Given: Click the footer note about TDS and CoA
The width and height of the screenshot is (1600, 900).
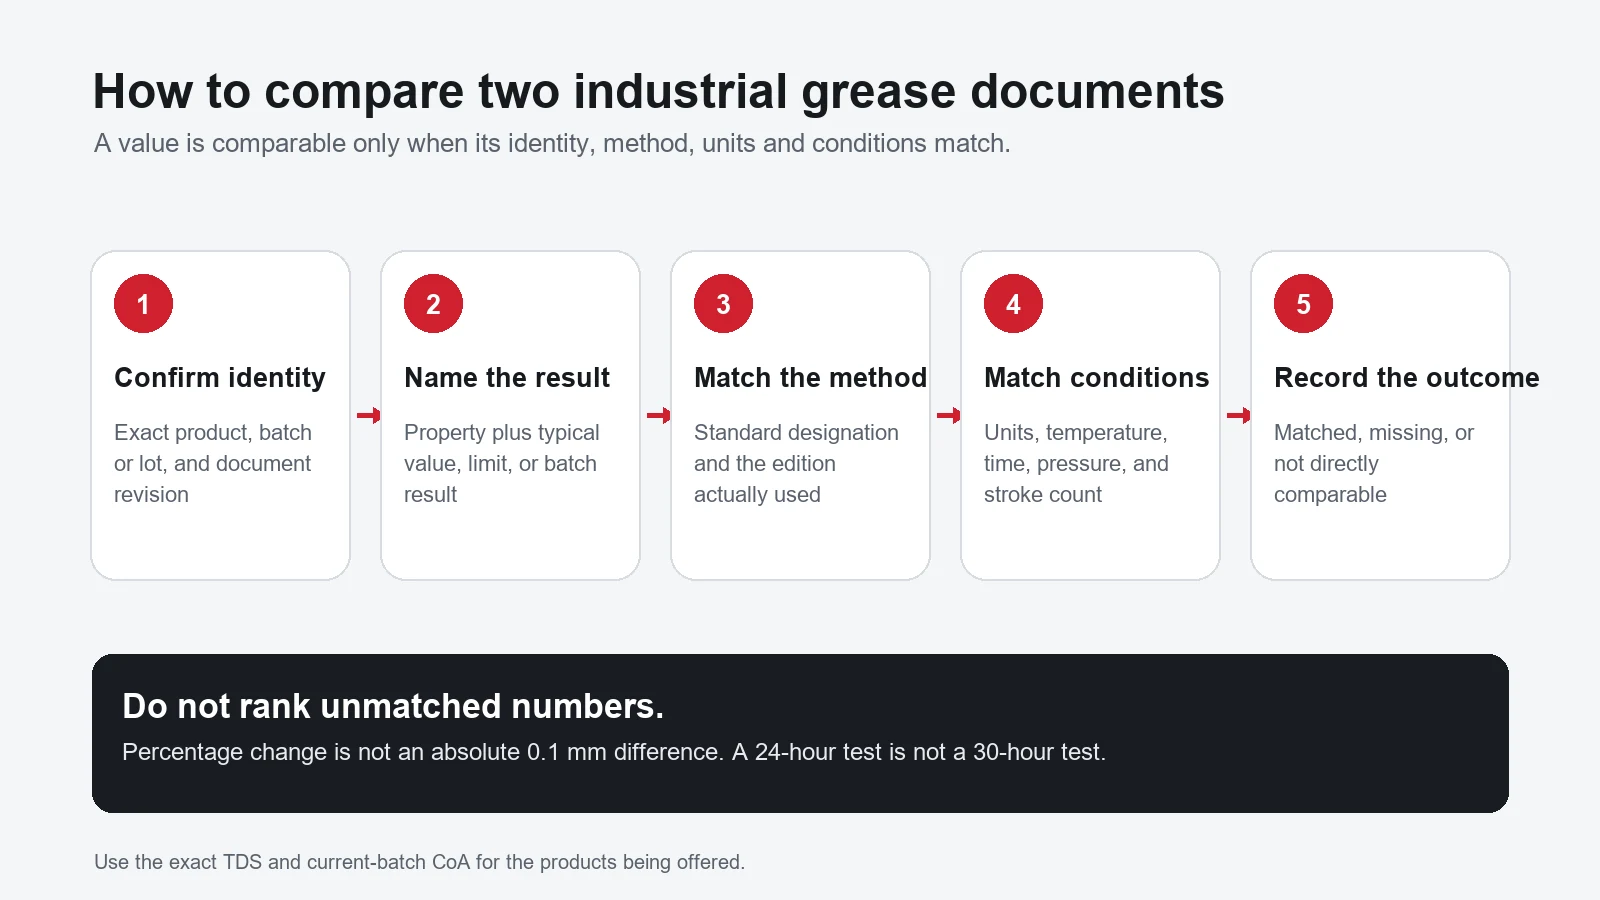Looking at the screenshot, I should coord(419,862).
